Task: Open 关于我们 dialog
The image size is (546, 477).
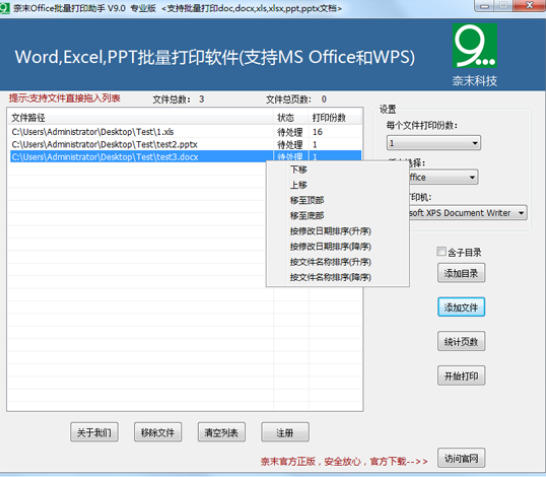Action: click(x=94, y=432)
